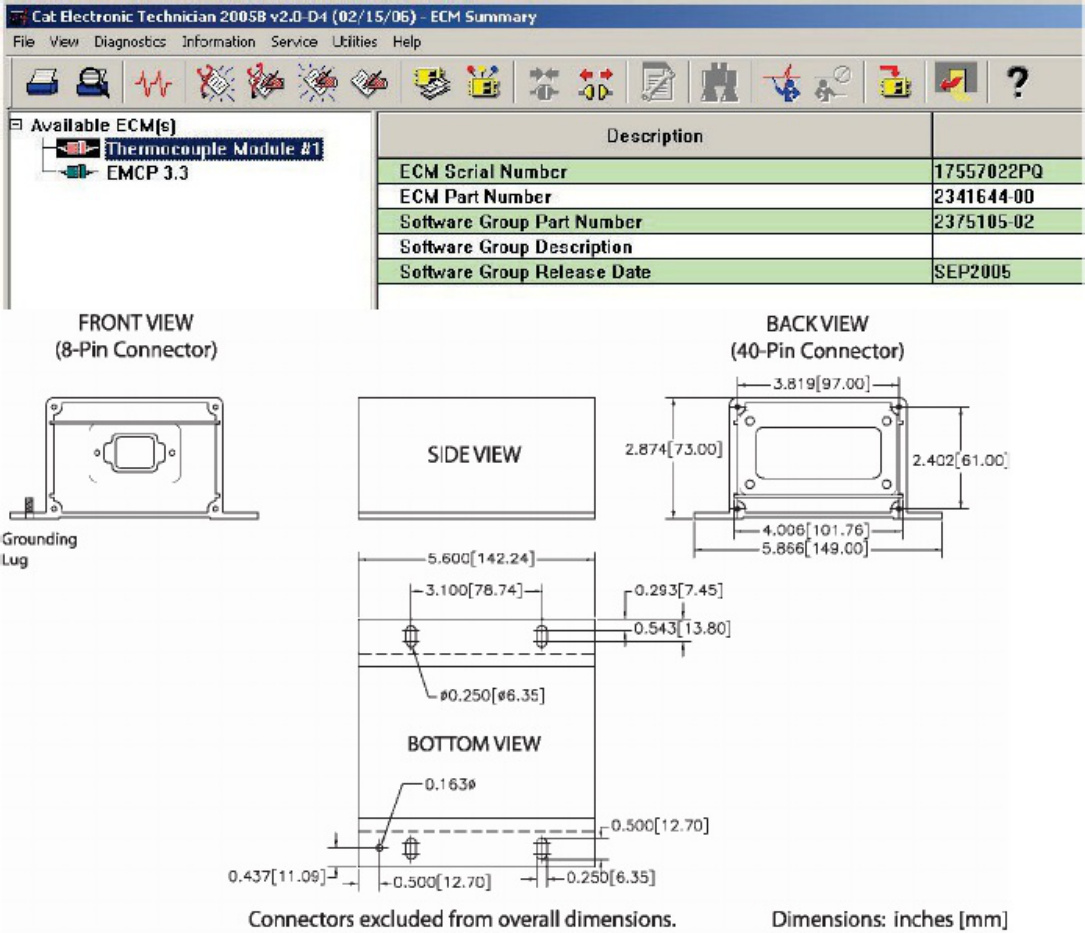
Task: Open the Information menu
Action: pyautogui.click(x=219, y=42)
